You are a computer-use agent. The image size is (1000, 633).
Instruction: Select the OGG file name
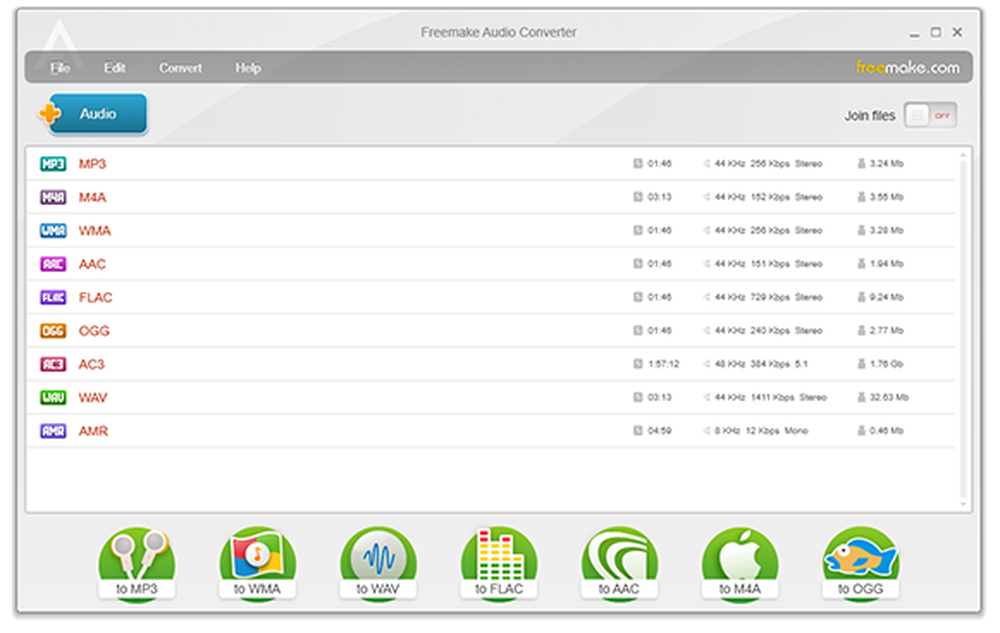point(94,331)
